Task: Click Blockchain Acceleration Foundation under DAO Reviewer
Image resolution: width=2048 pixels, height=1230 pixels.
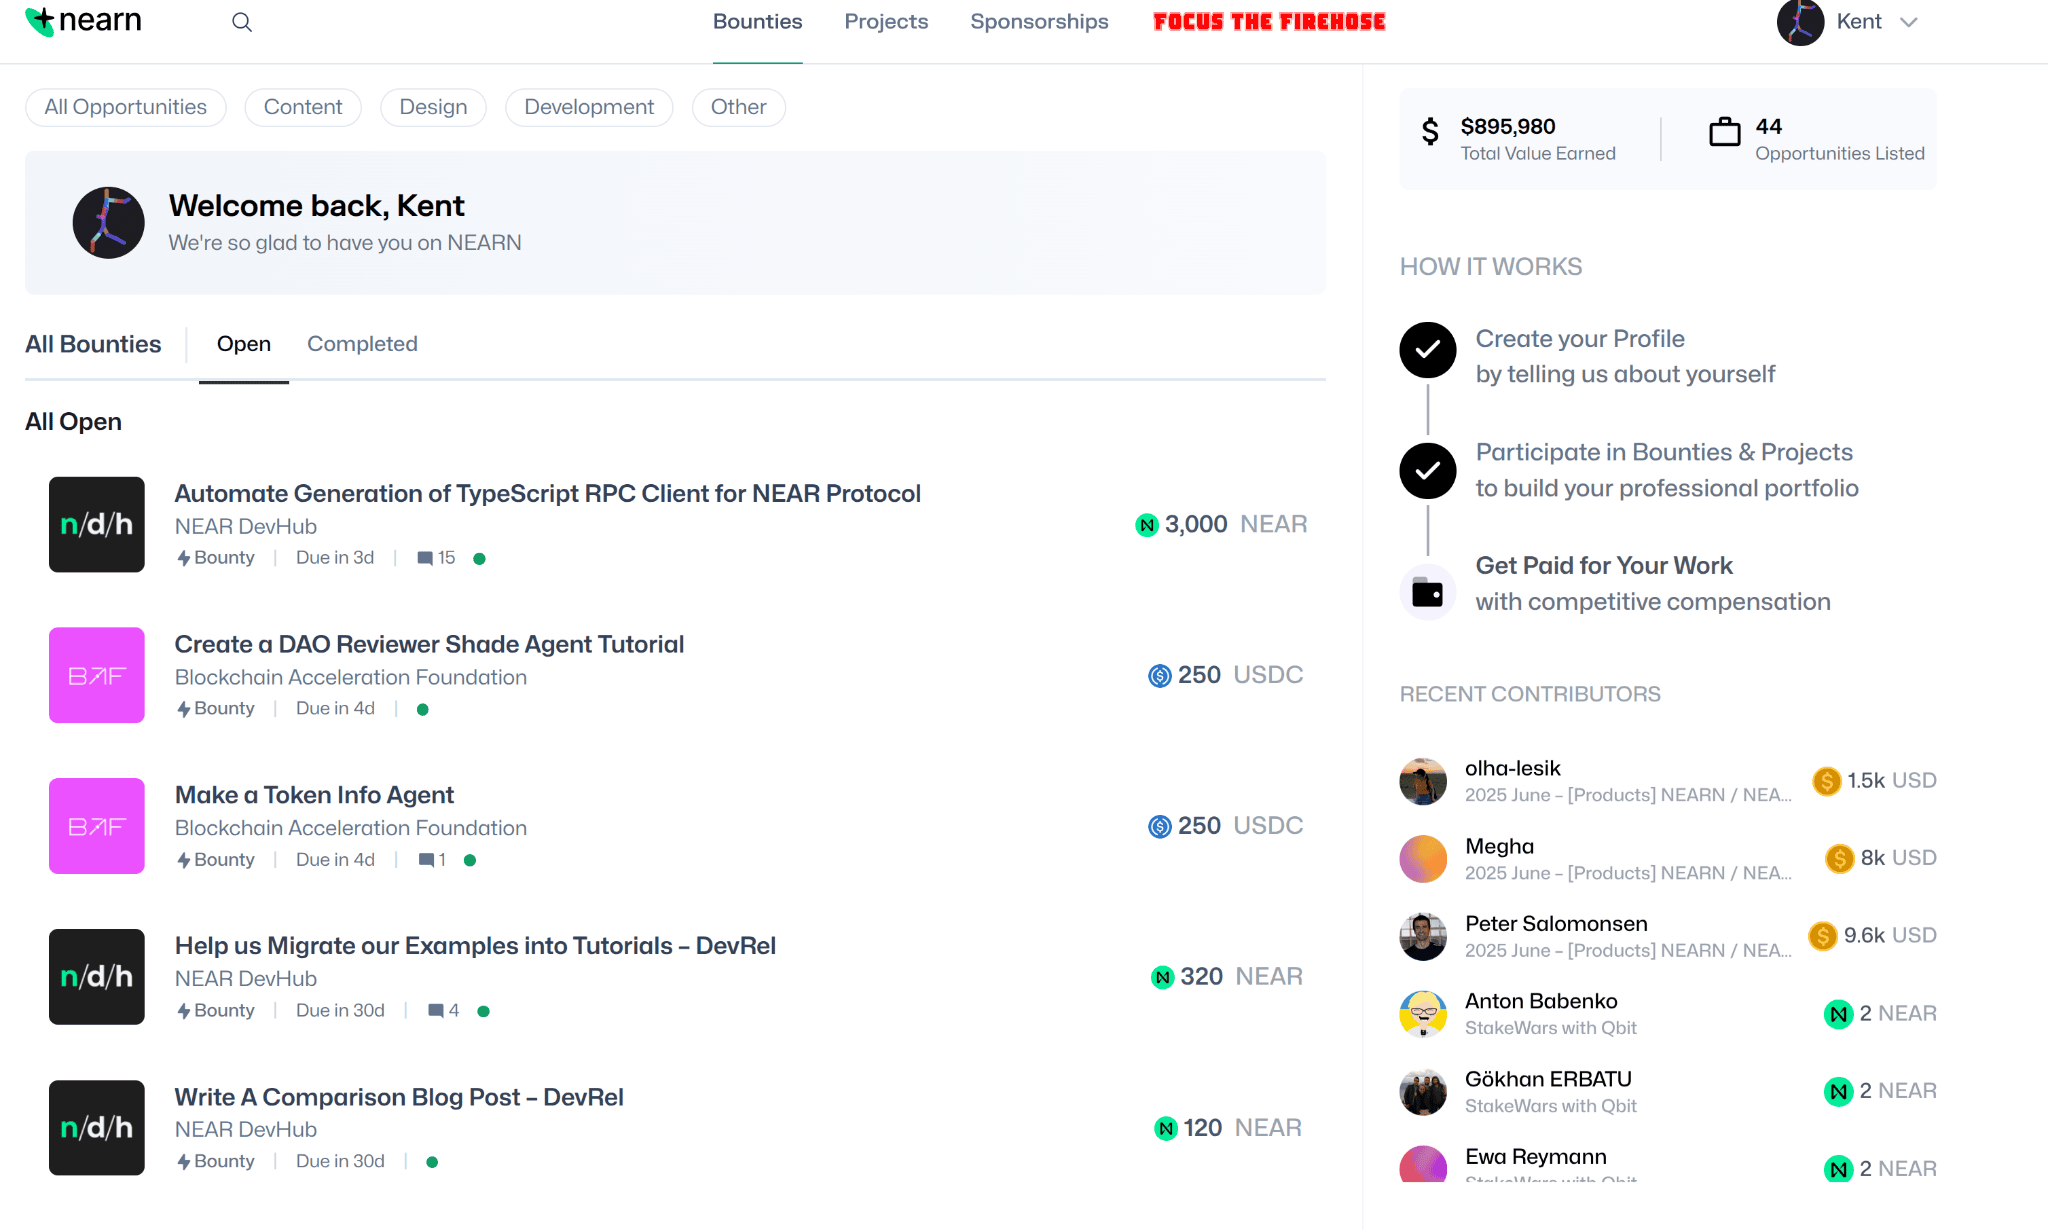Action: 351,677
